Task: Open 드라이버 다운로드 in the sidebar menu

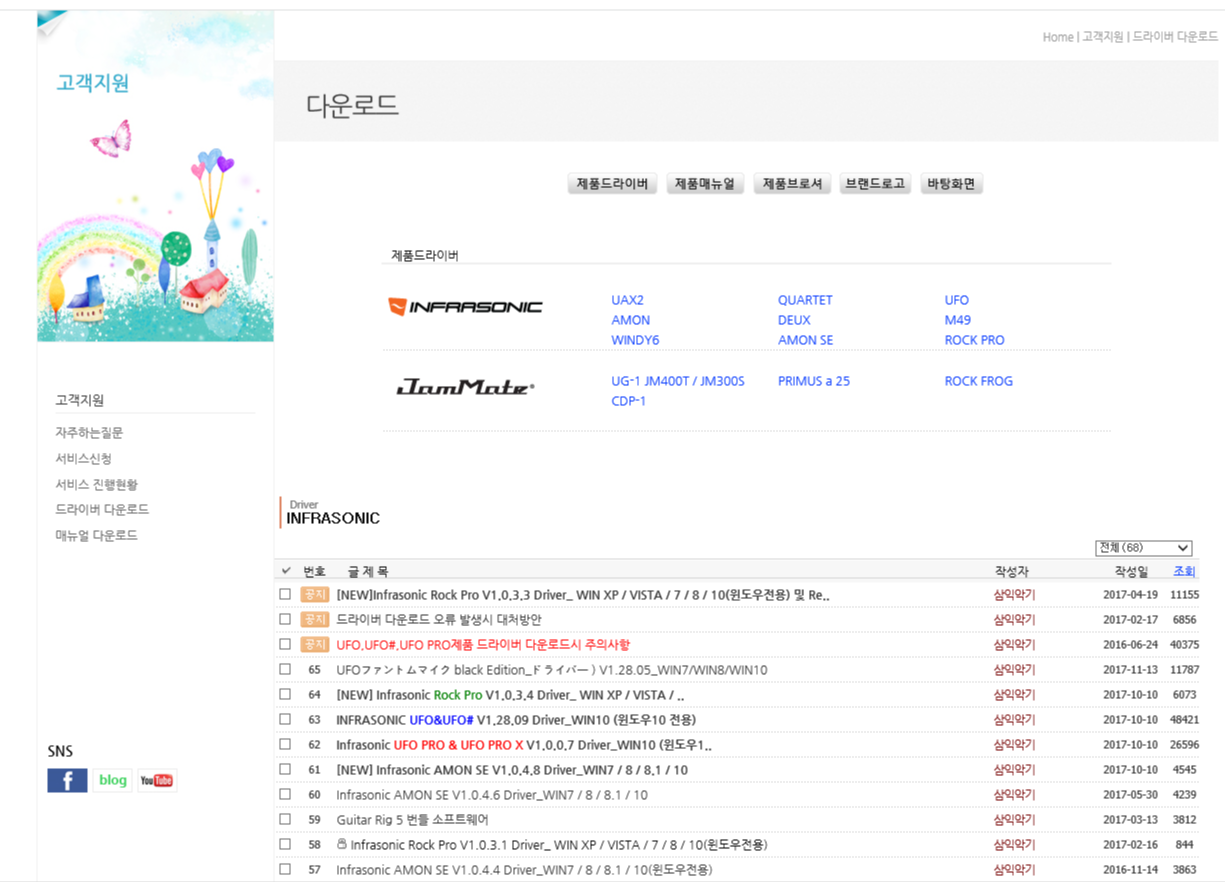Action: [x=102, y=509]
